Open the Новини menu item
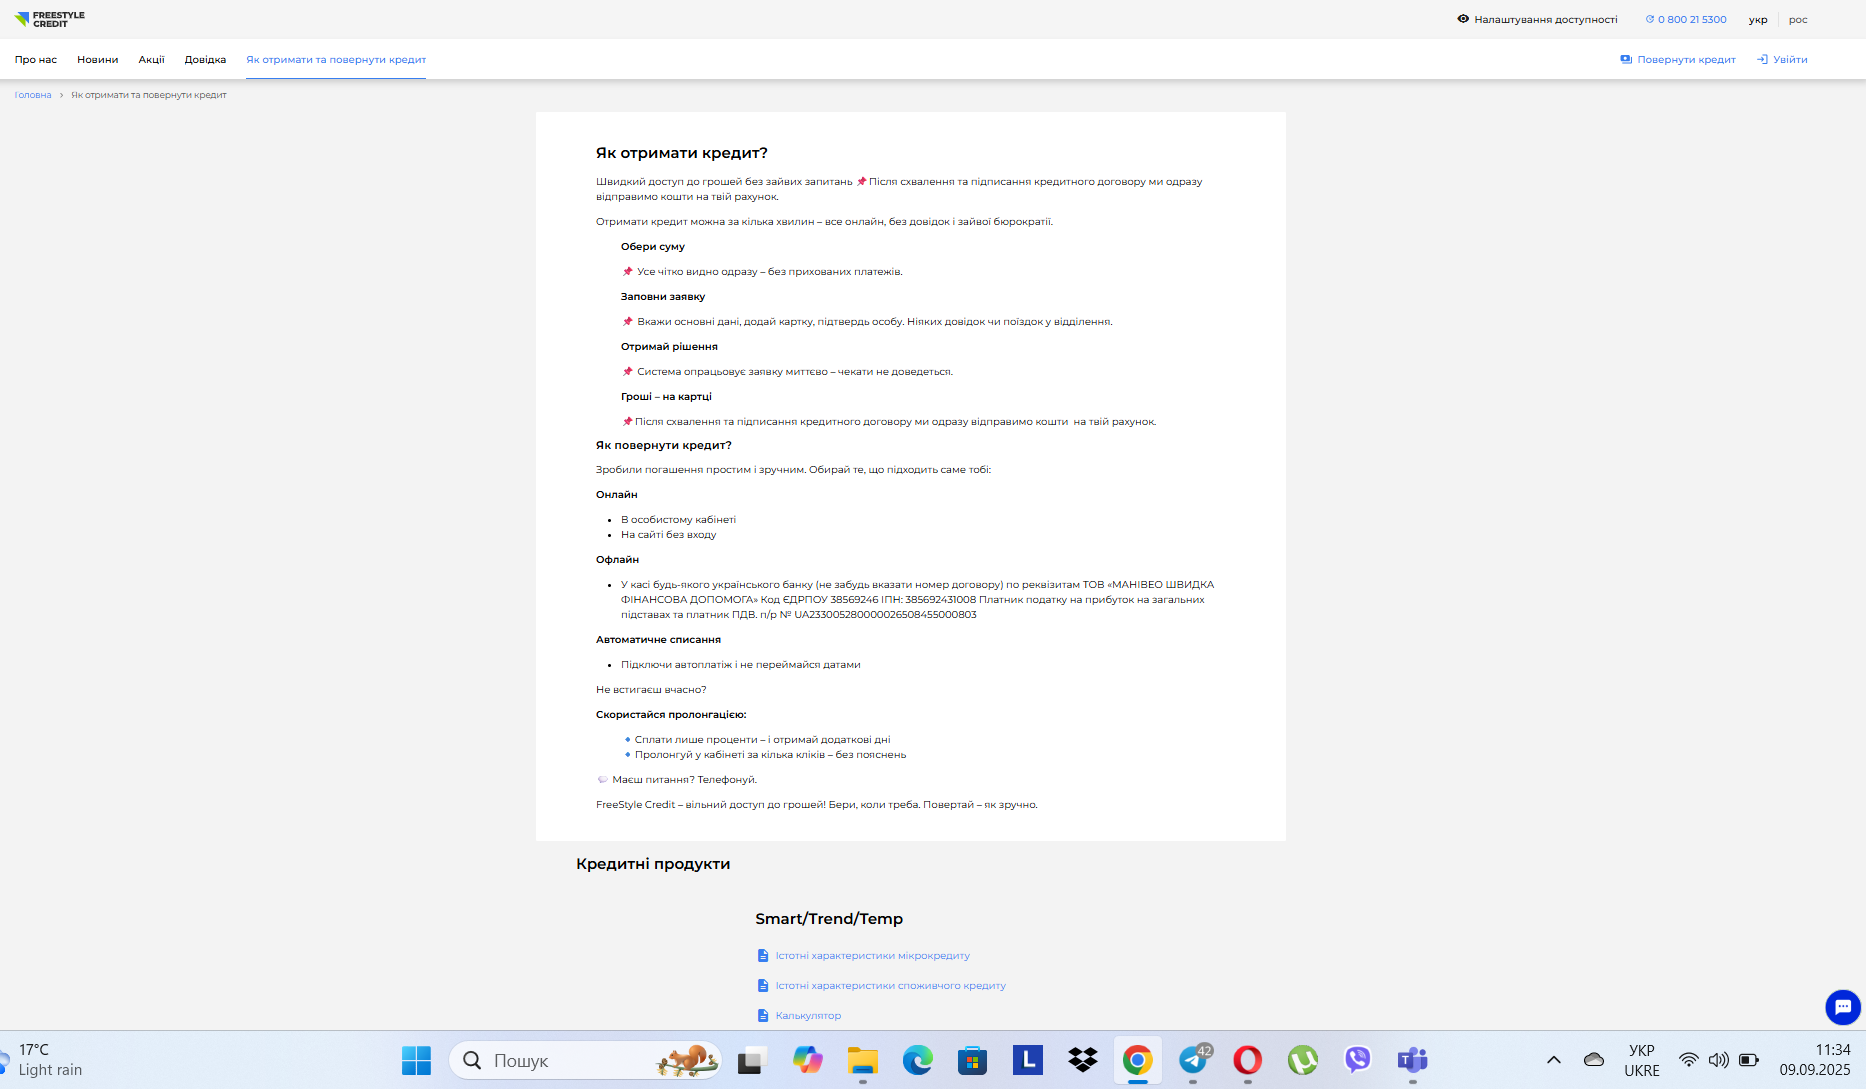 [x=98, y=59]
